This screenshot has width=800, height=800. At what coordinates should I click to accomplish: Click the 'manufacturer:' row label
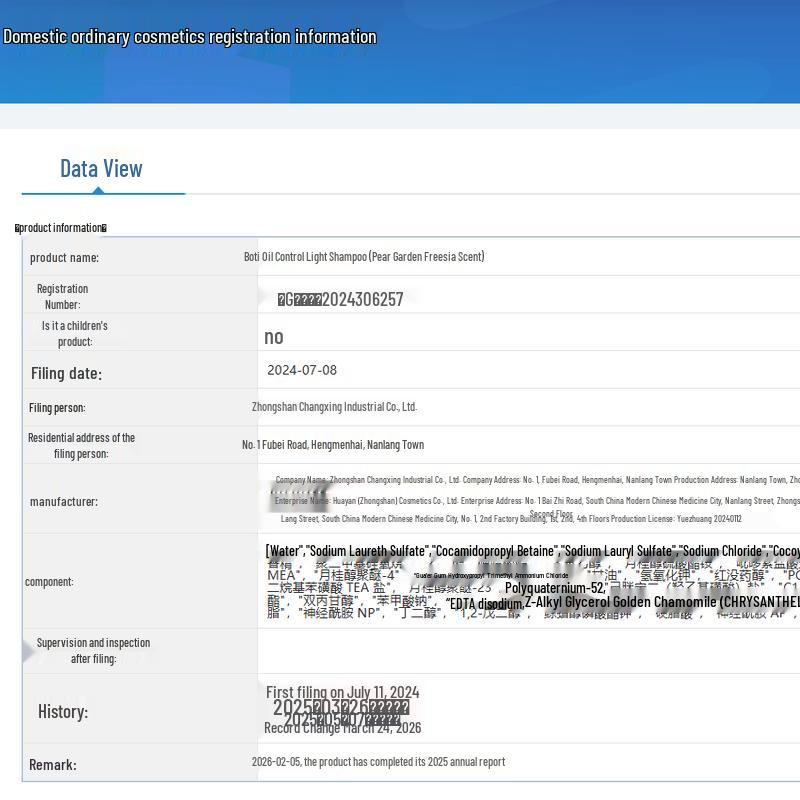click(x=64, y=502)
